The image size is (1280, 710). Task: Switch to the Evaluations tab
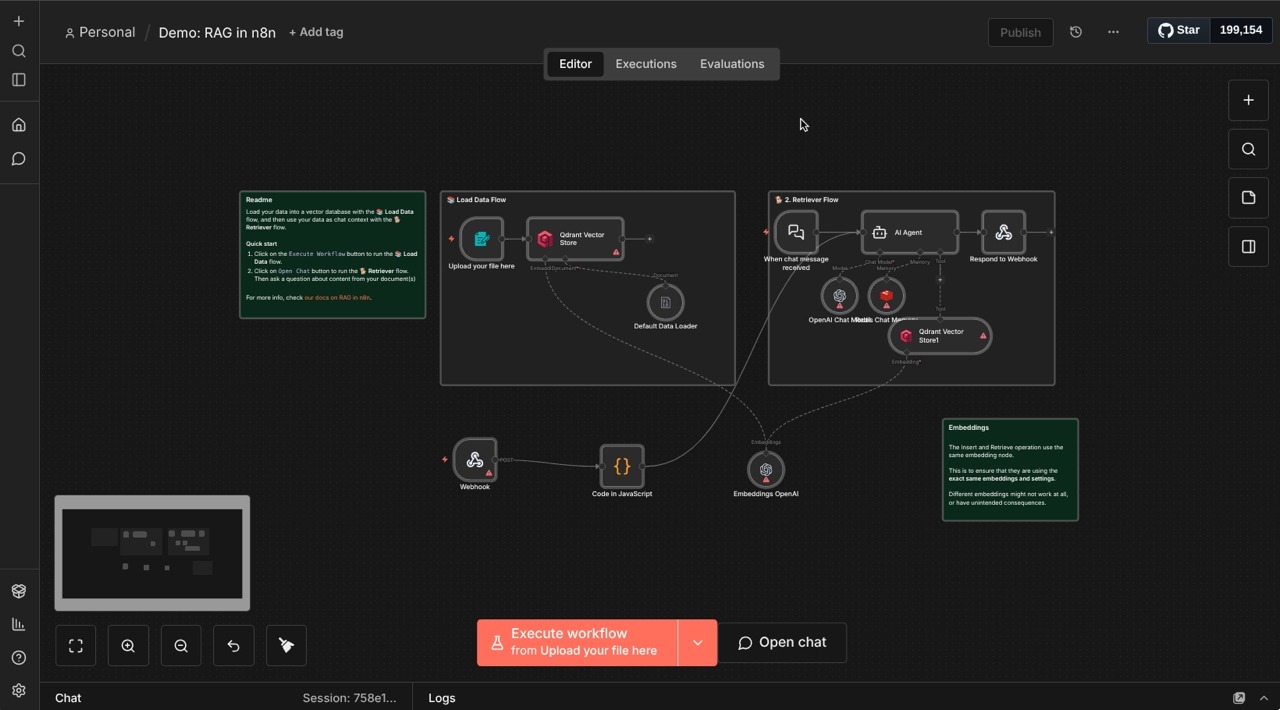[x=732, y=64]
